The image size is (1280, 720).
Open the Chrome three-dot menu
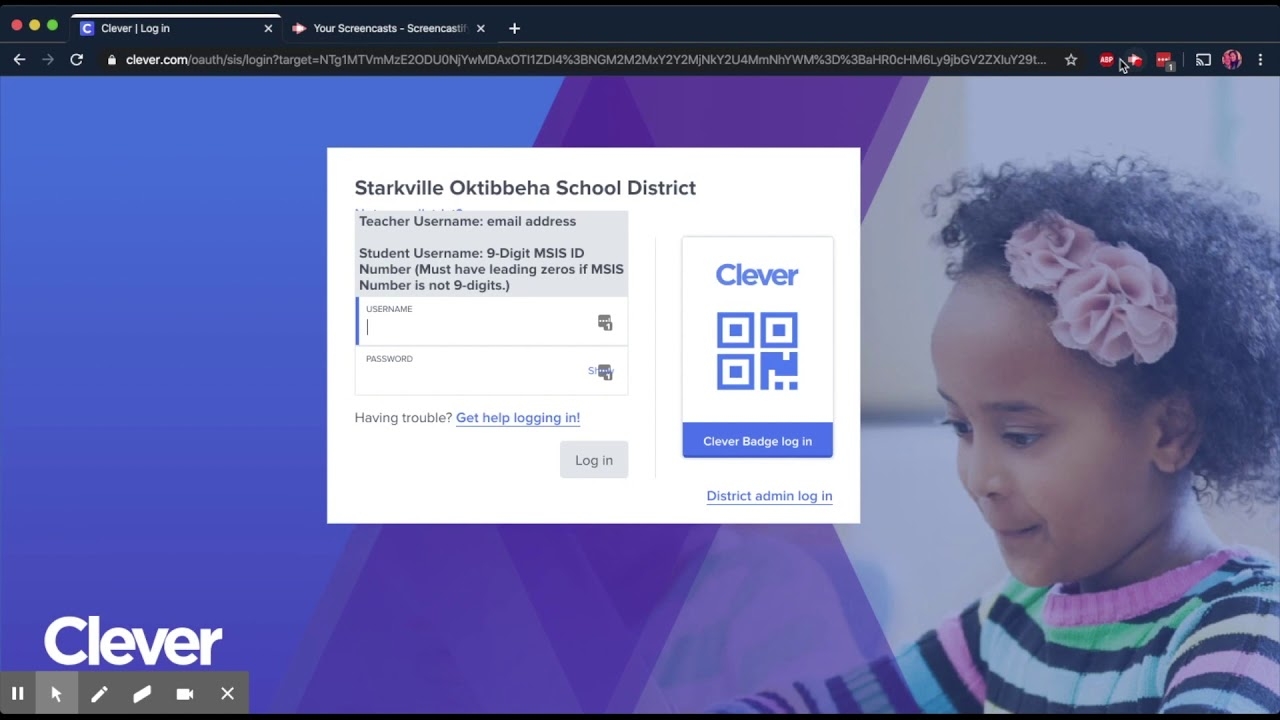[x=1260, y=60]
